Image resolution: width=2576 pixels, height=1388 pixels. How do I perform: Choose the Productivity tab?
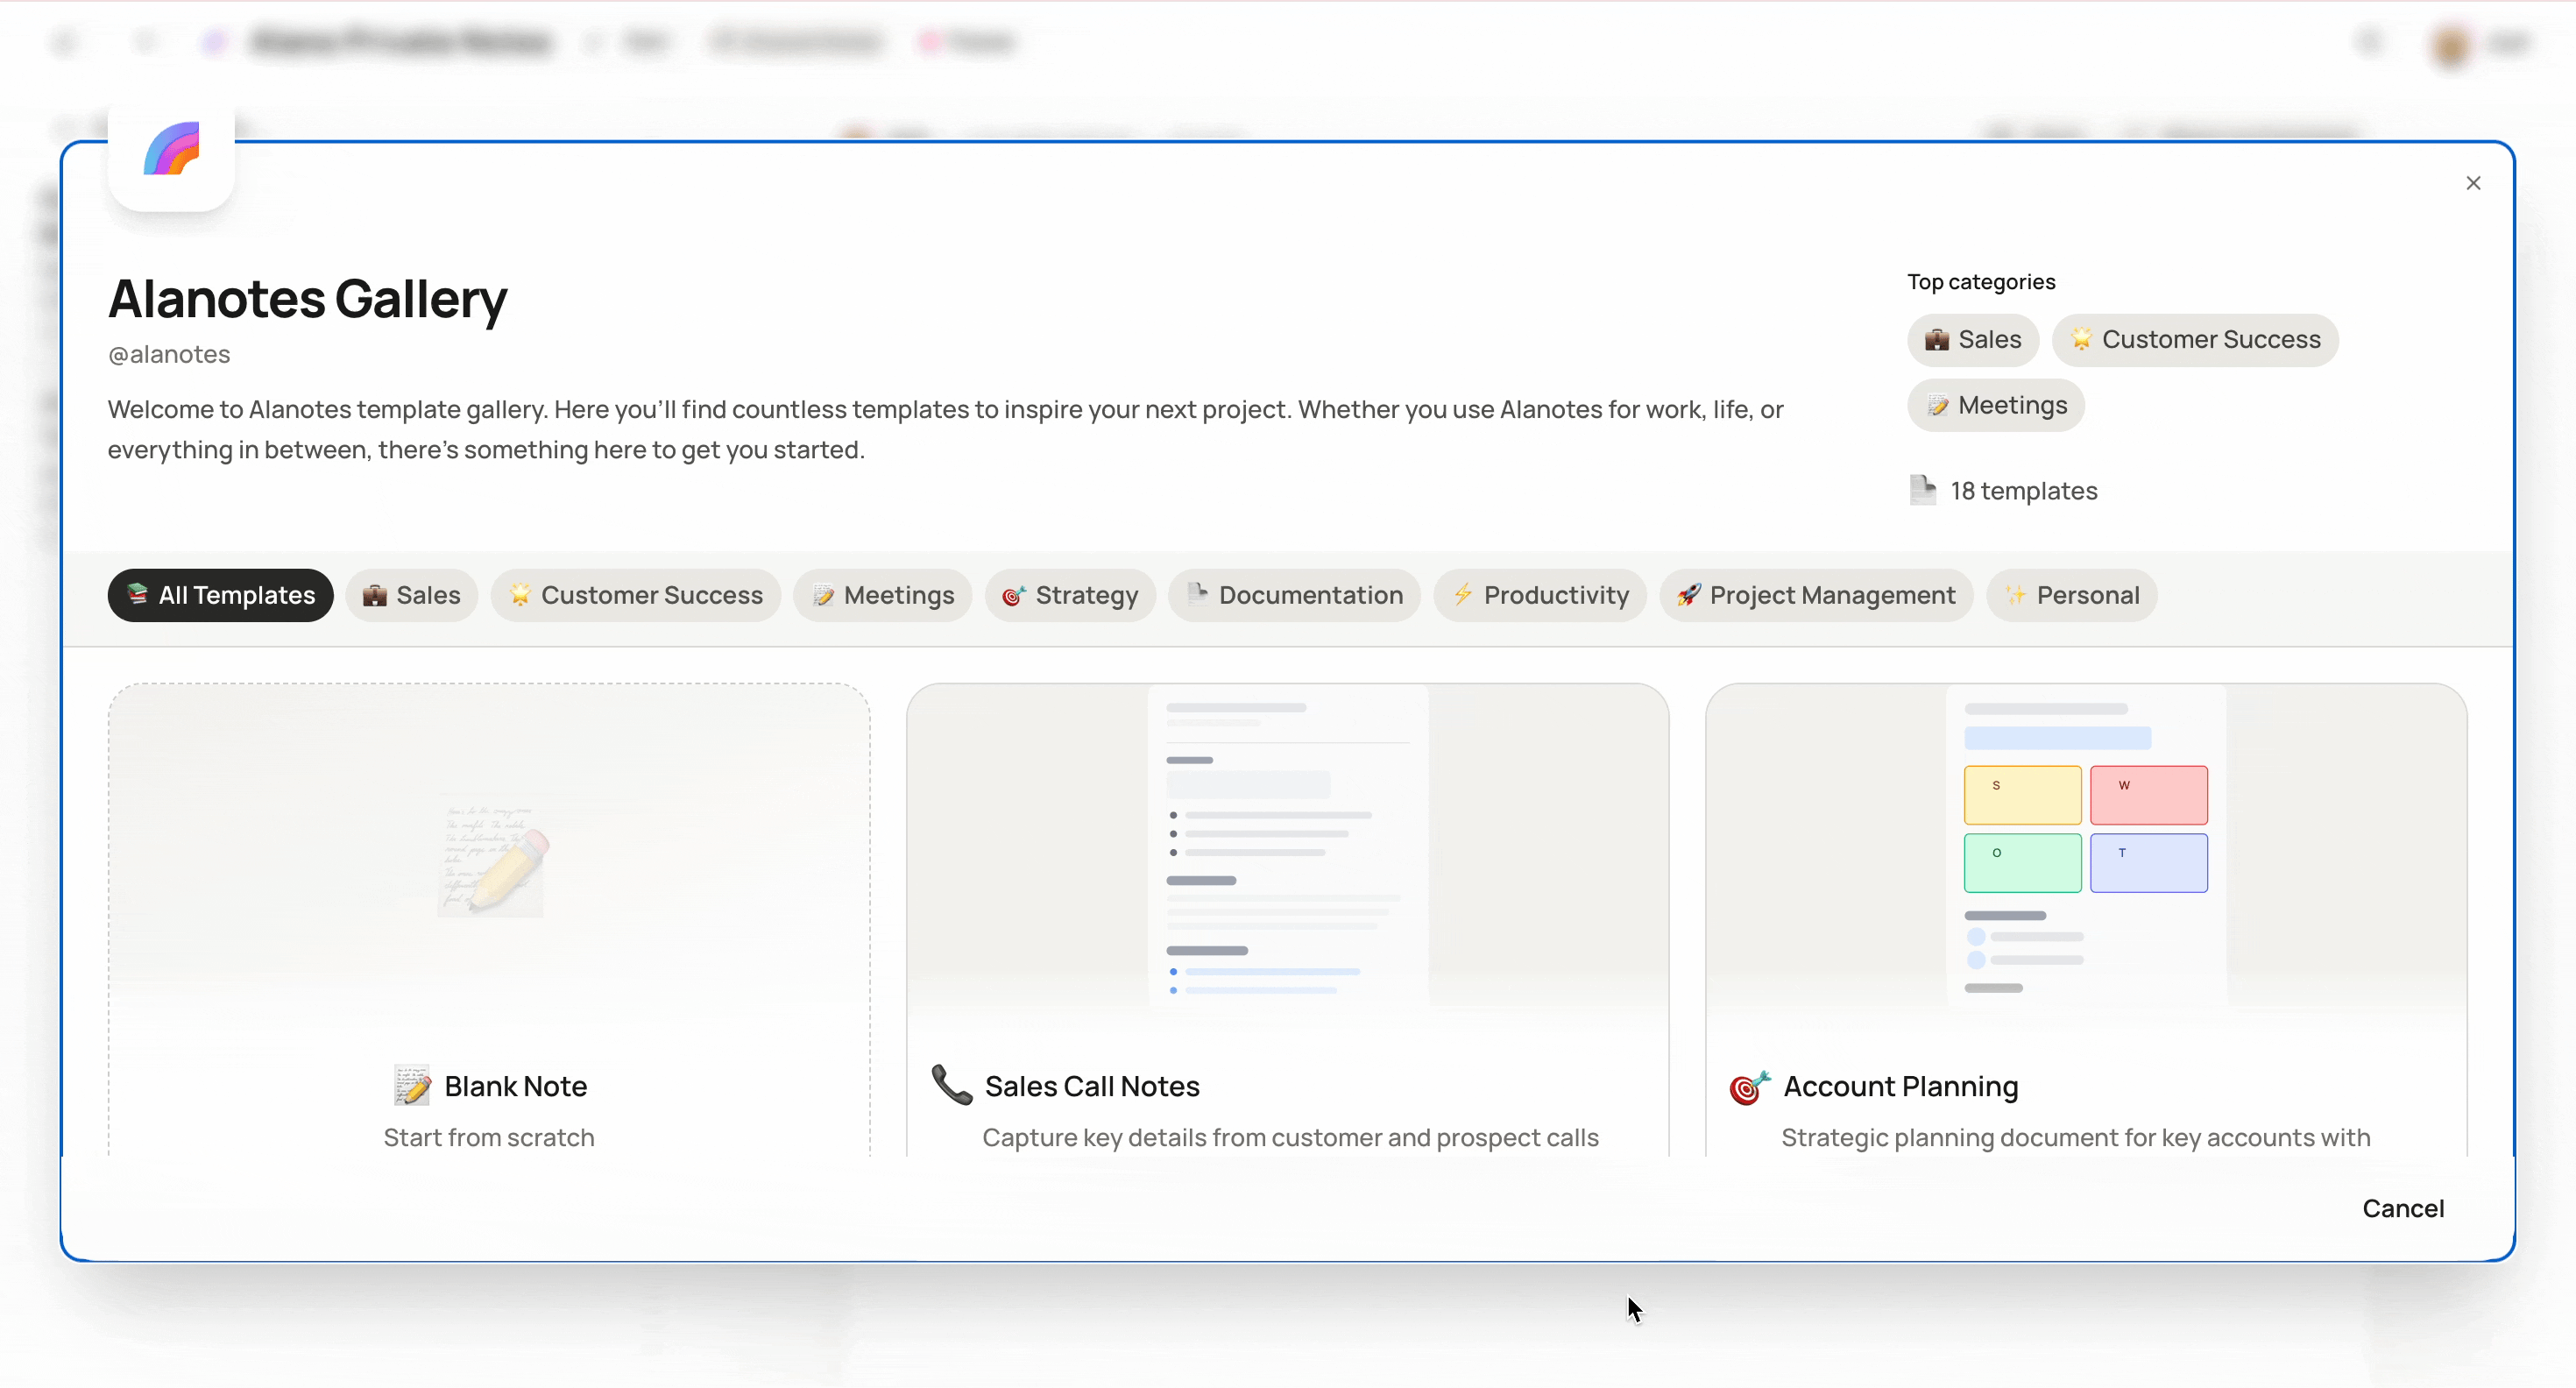point(1540,595)
